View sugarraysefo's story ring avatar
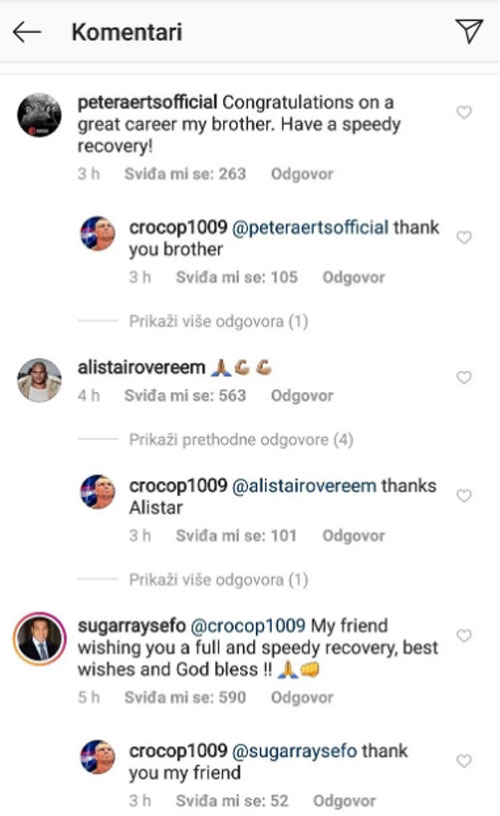 [40, 639]
